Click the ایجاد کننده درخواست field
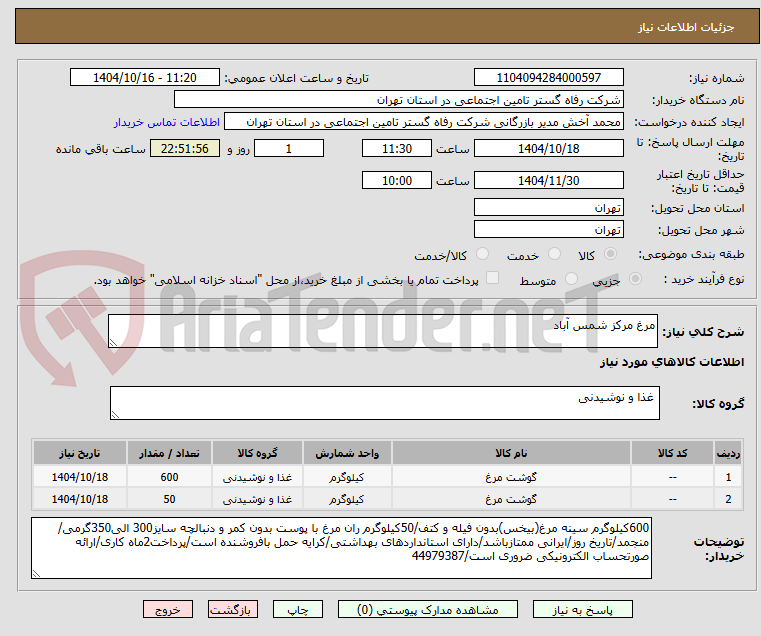 (423, 122)
